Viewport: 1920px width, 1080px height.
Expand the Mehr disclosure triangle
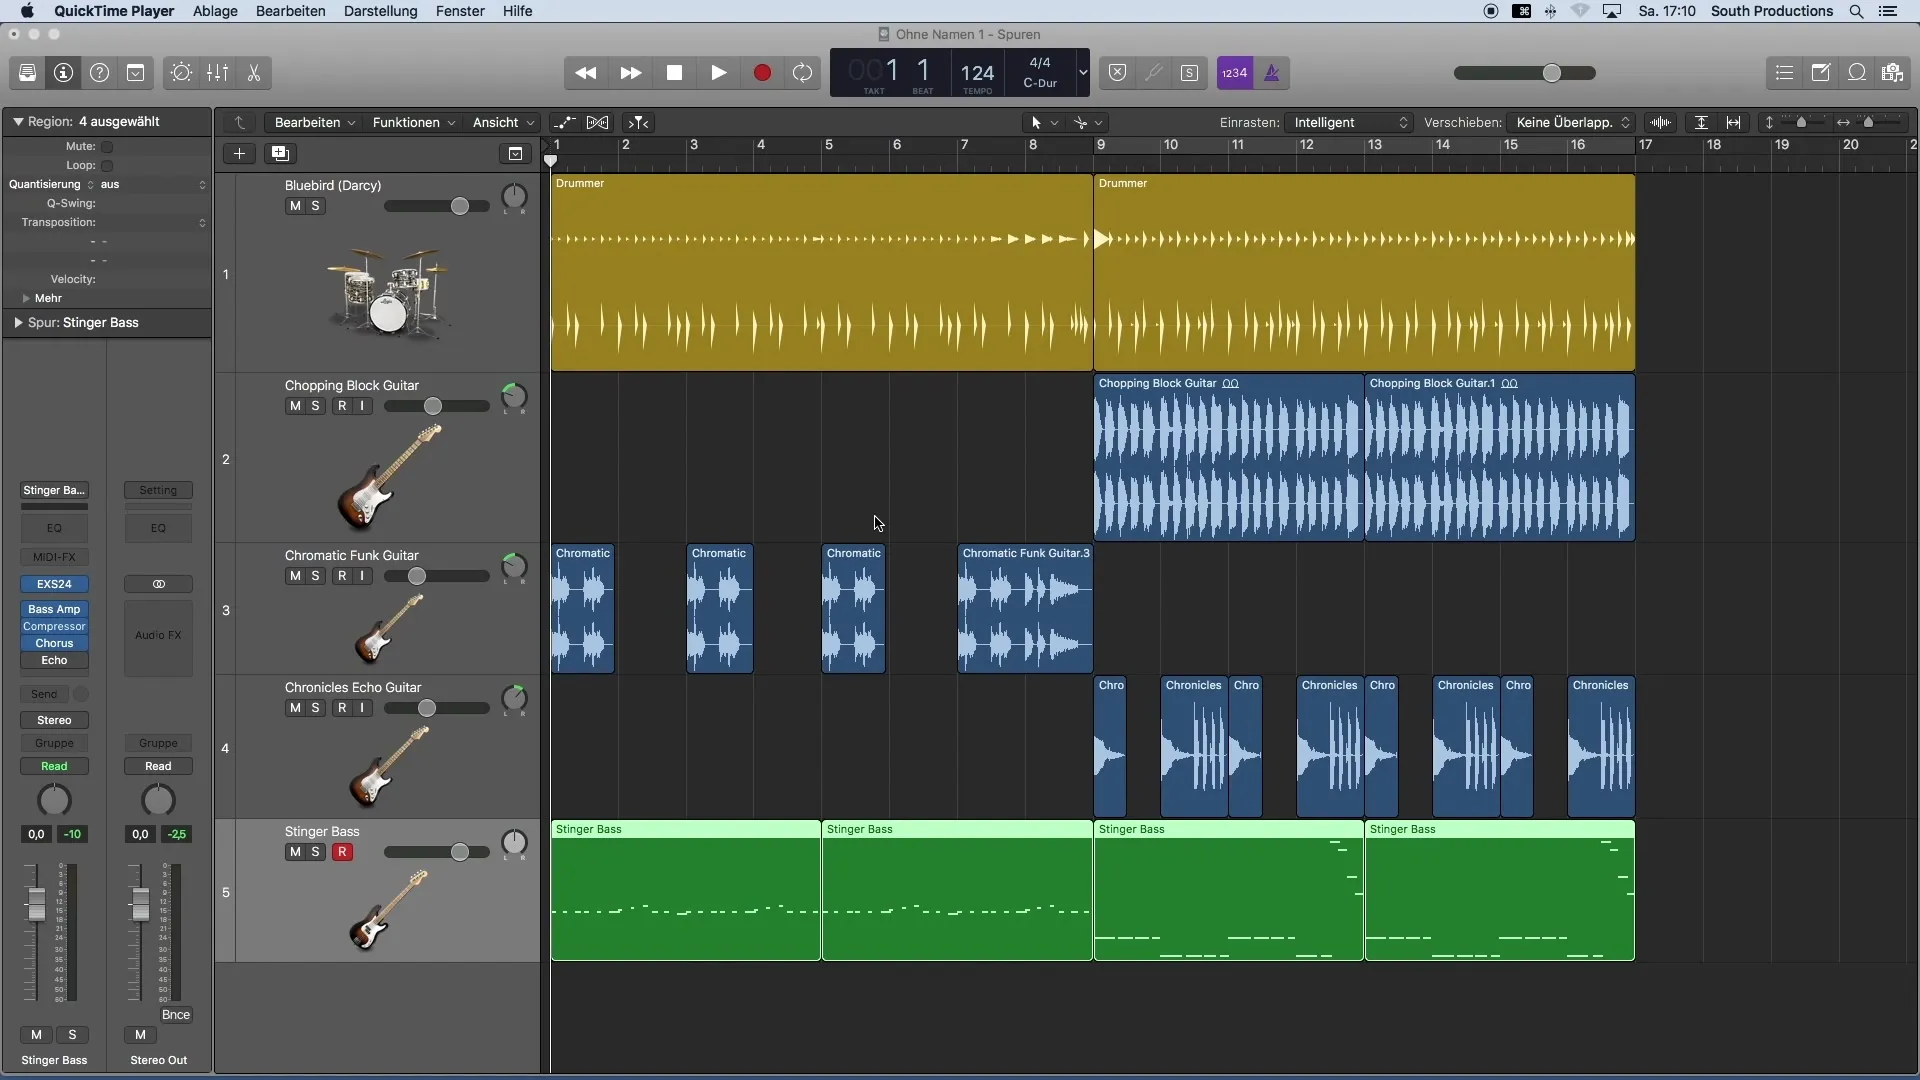(26, 298)
